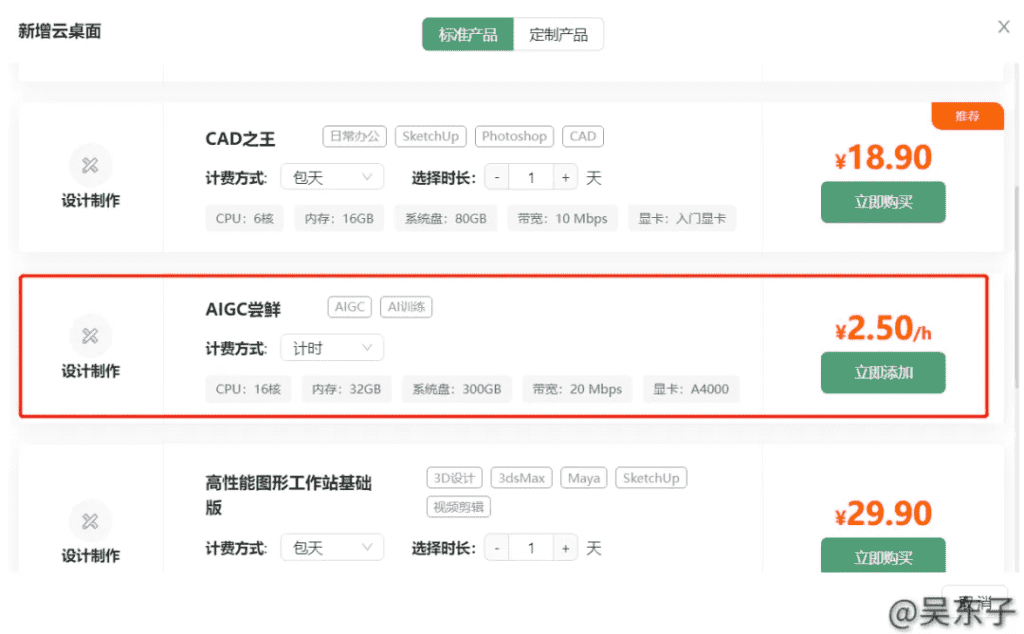Decrease 高性能图形工作站 duration with minus button
This screenshot has width=1024, height=634.
tap(497, 548)
